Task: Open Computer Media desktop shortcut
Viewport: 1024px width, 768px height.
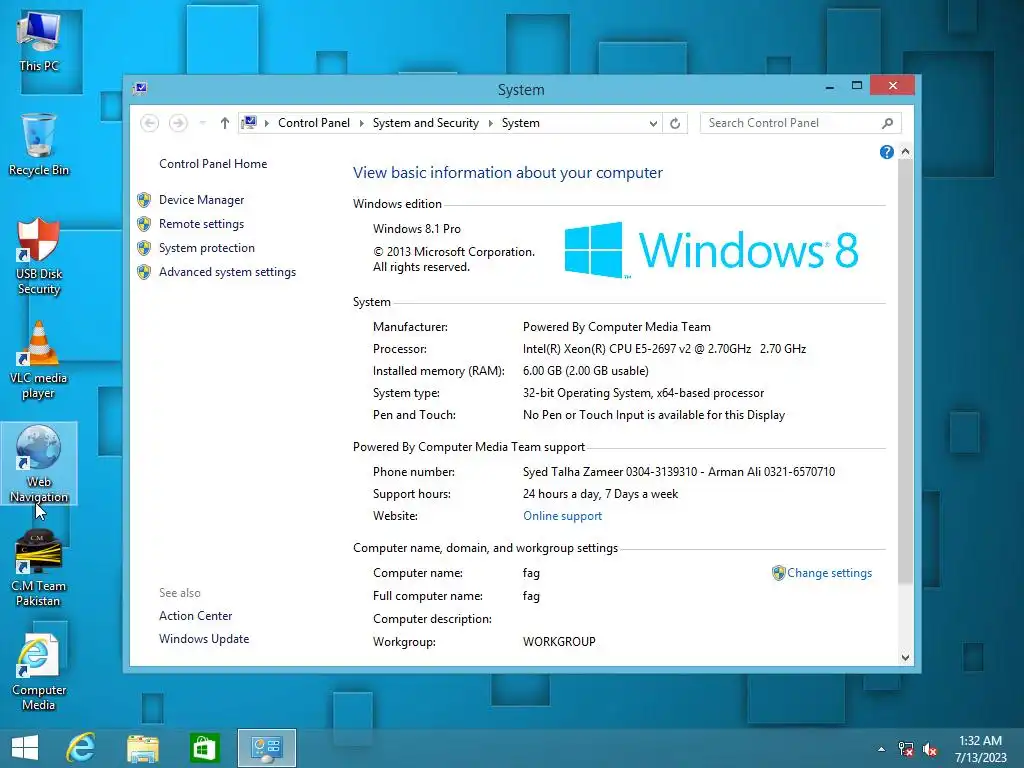Action: click(x=39, y=672)
